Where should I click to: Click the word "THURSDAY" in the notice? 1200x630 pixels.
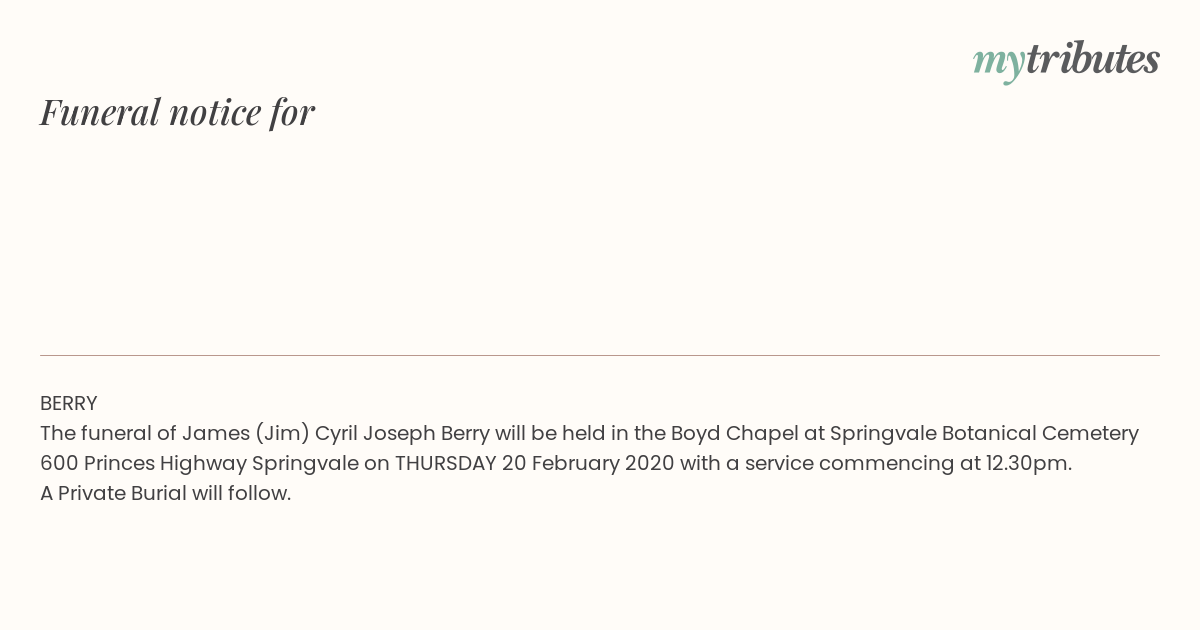pos(446,464)
